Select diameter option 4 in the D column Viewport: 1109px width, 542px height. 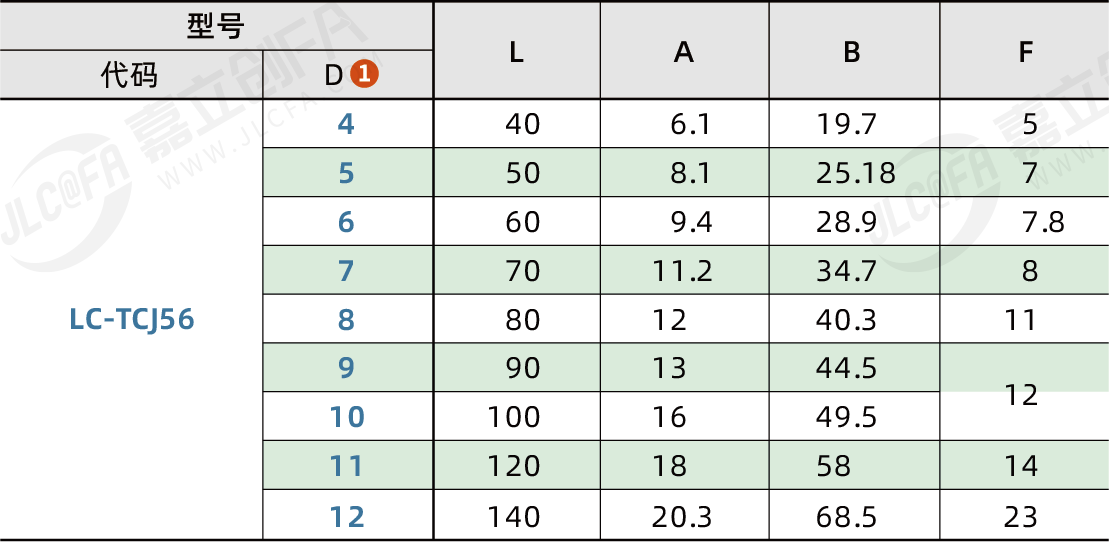[346, 124]
